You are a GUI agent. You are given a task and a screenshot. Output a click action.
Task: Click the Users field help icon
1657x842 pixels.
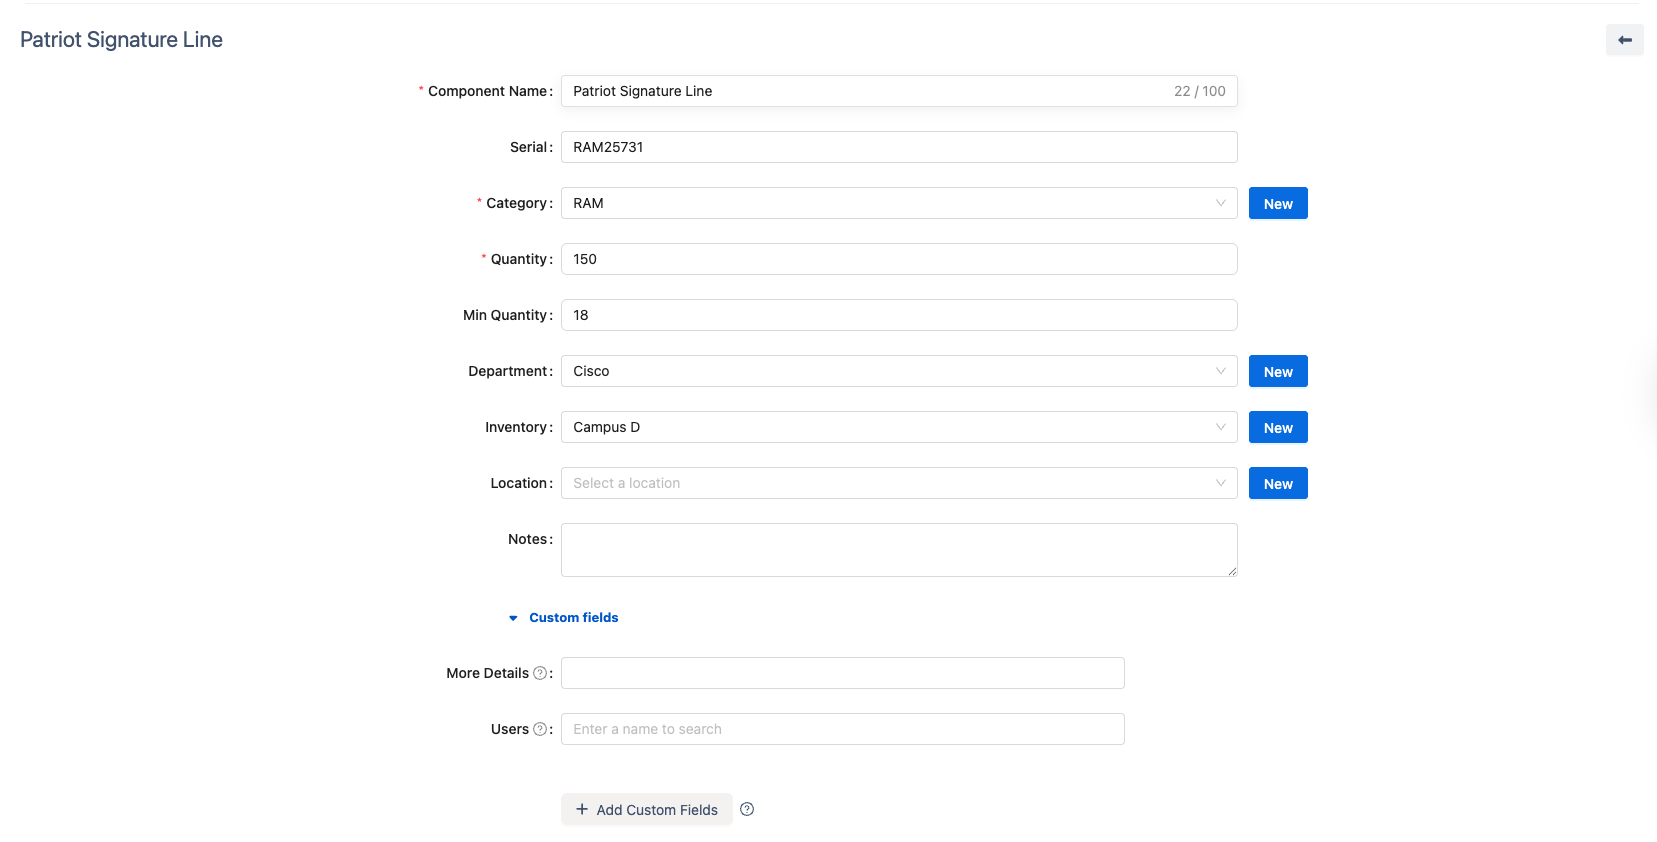tap(540, 729)
